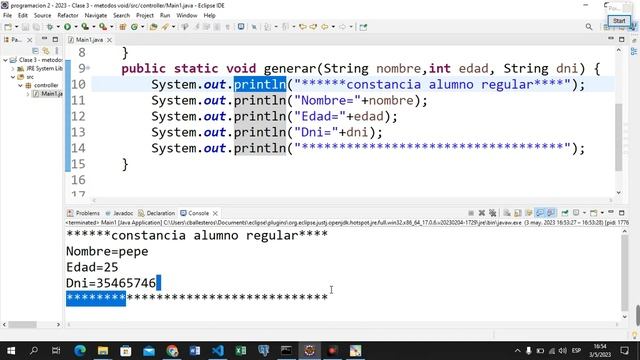Click New Java Class green icon
Viewport: 640px width, 360px height.
point(134,27)
